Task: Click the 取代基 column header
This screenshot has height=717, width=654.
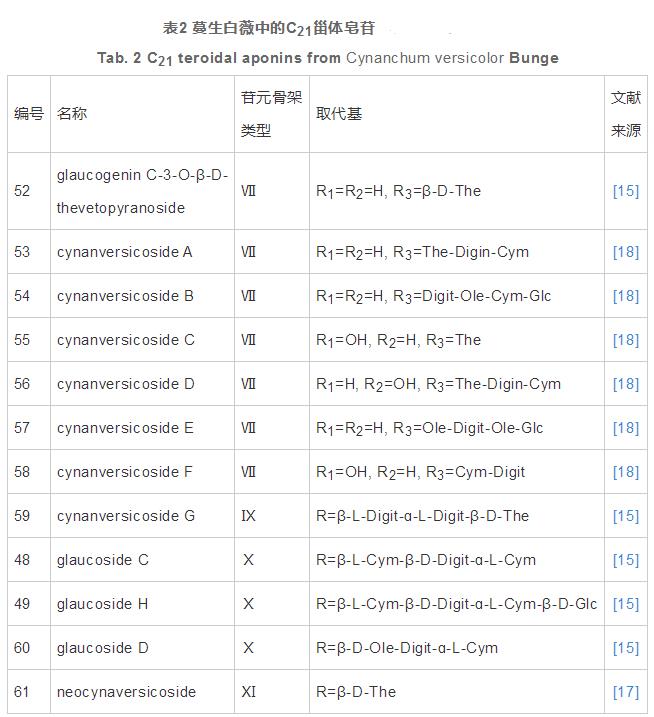Action: point(339,114)
